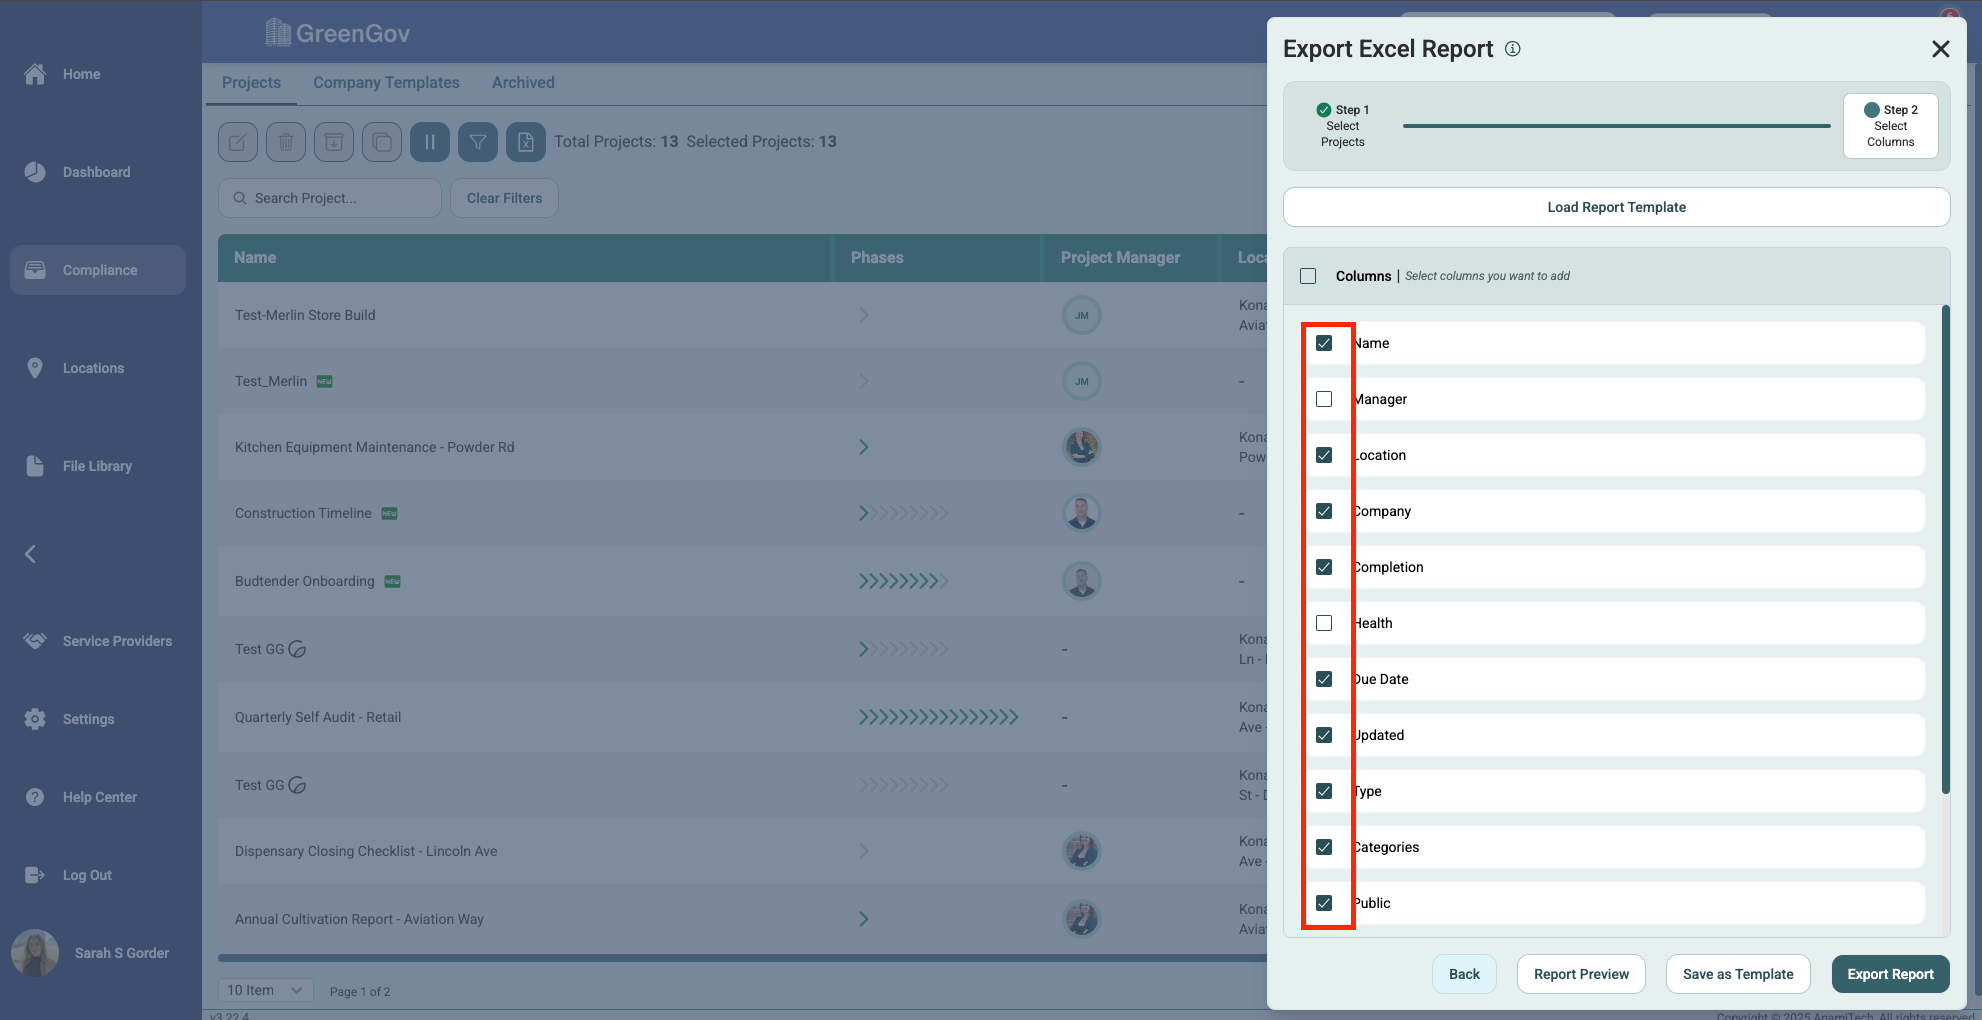This screenshot has height=1020, width=1982.
Task: Uncheck the Type column checkbox
Action: (1324, 791)
